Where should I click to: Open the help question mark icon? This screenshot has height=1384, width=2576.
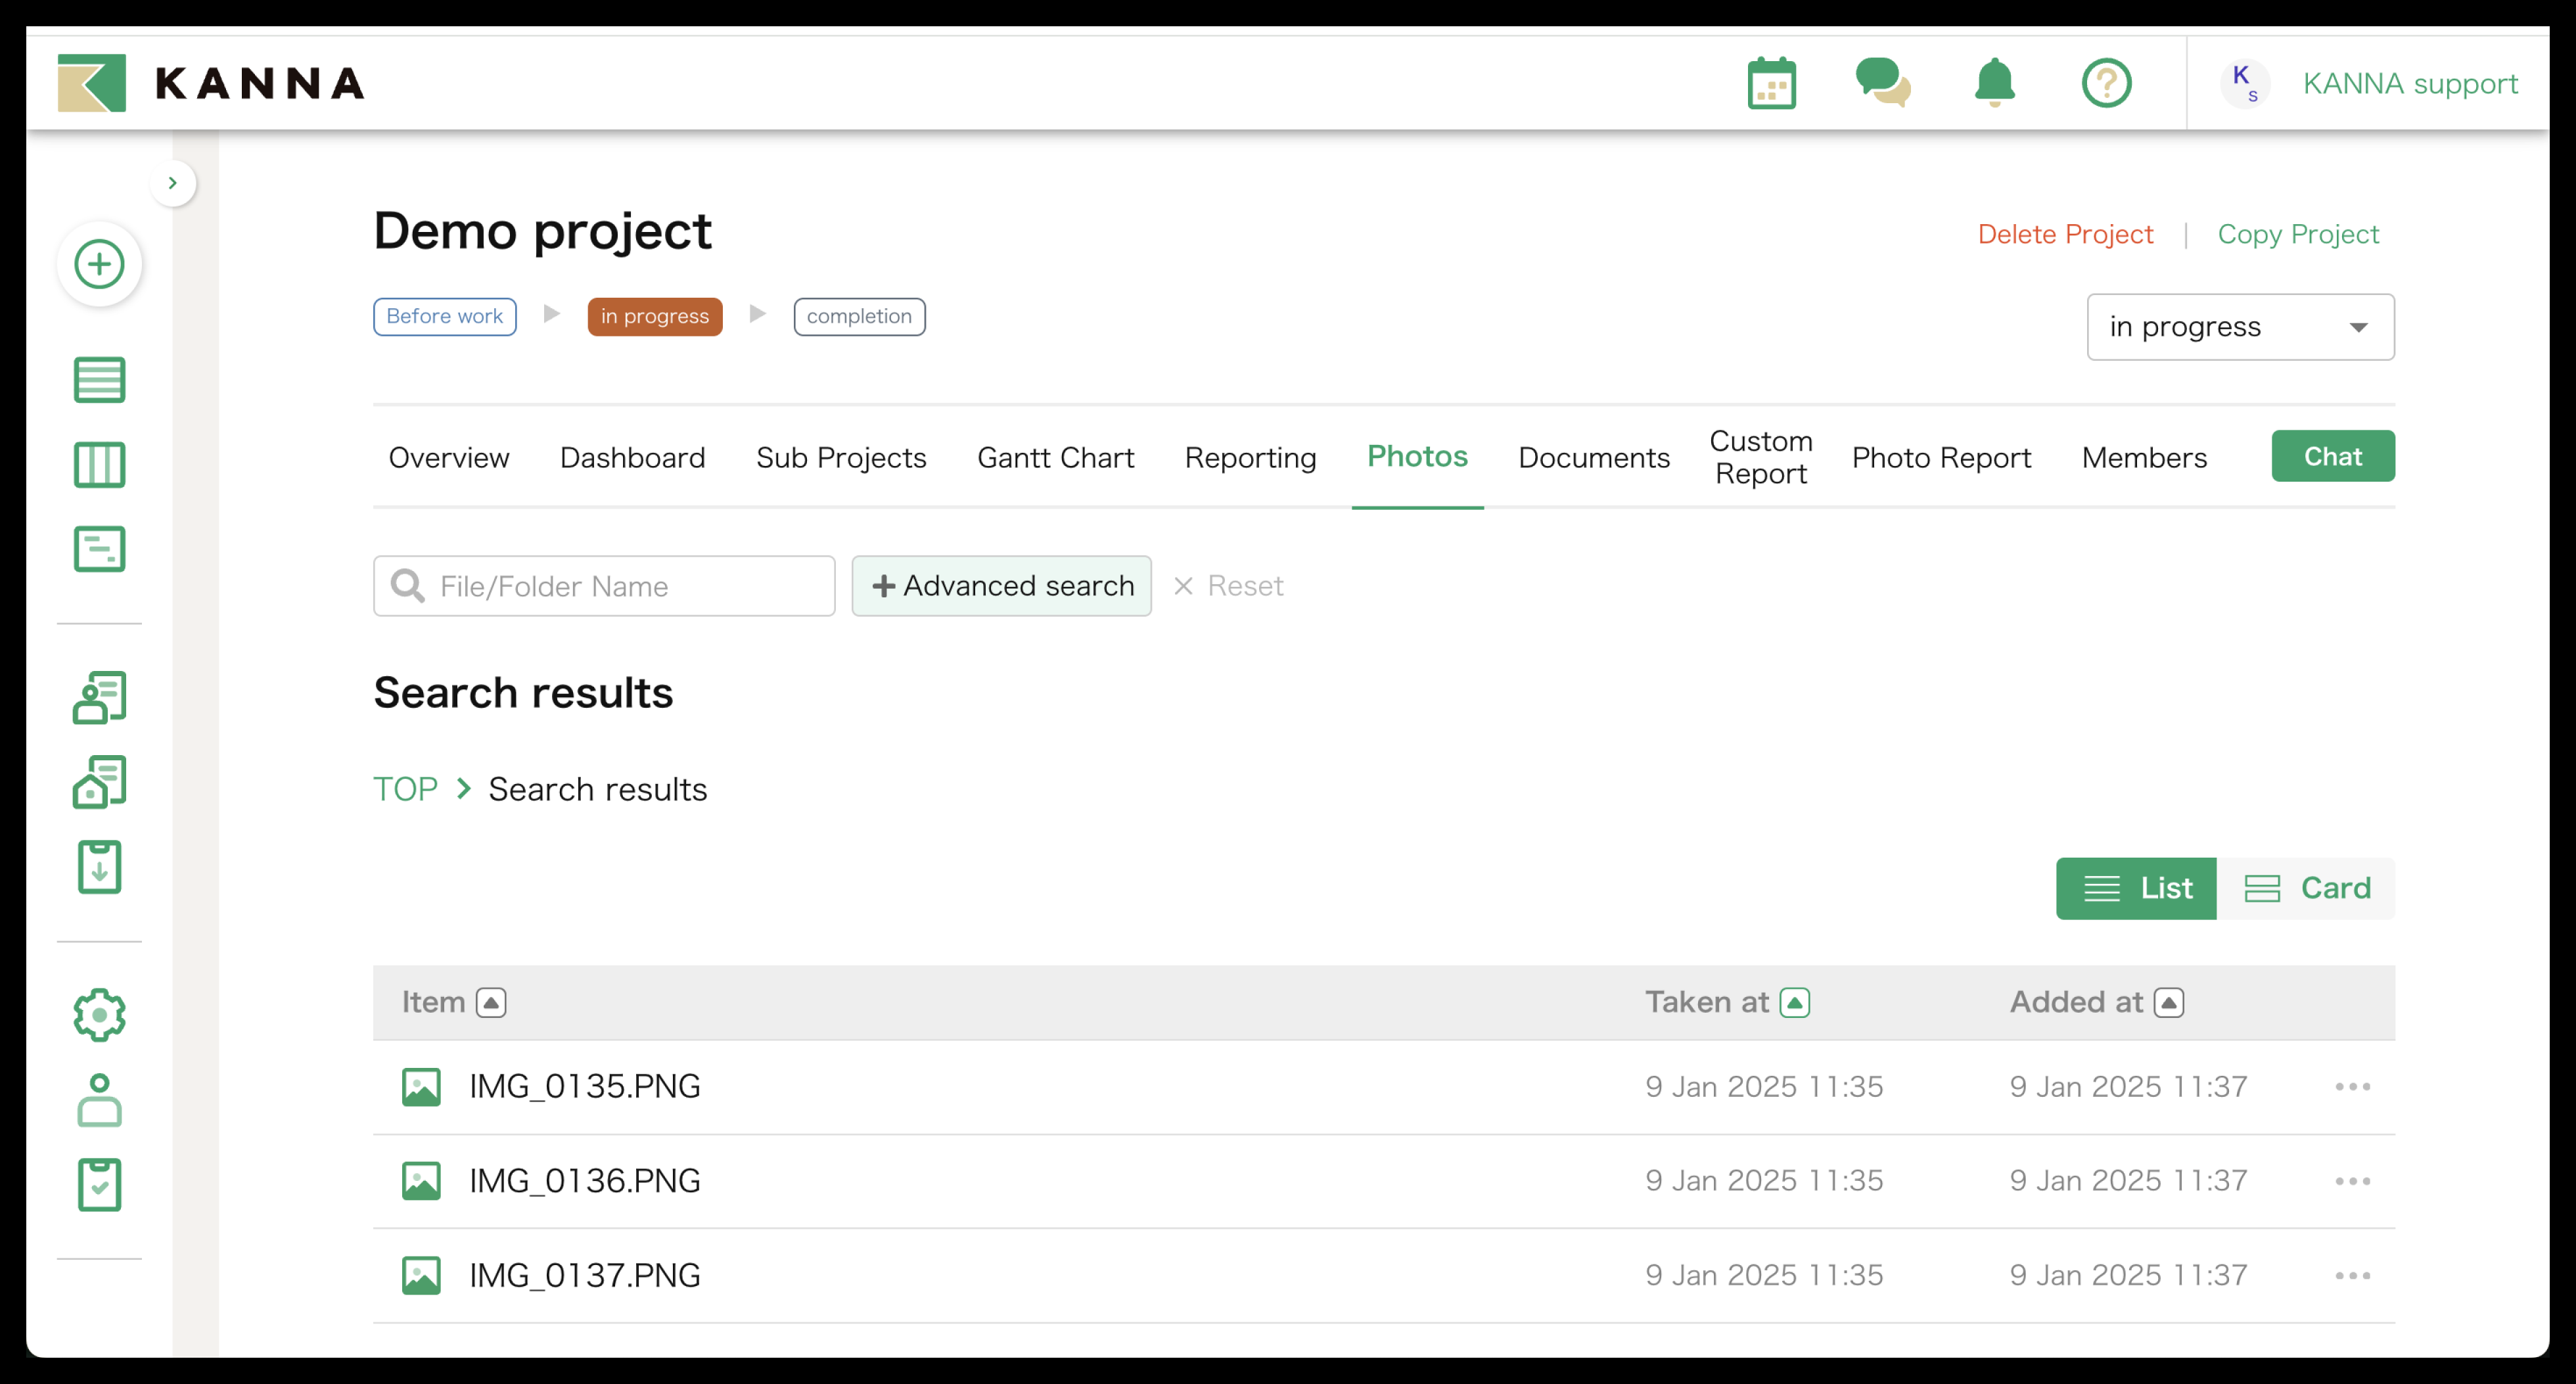coord(2106,83)
